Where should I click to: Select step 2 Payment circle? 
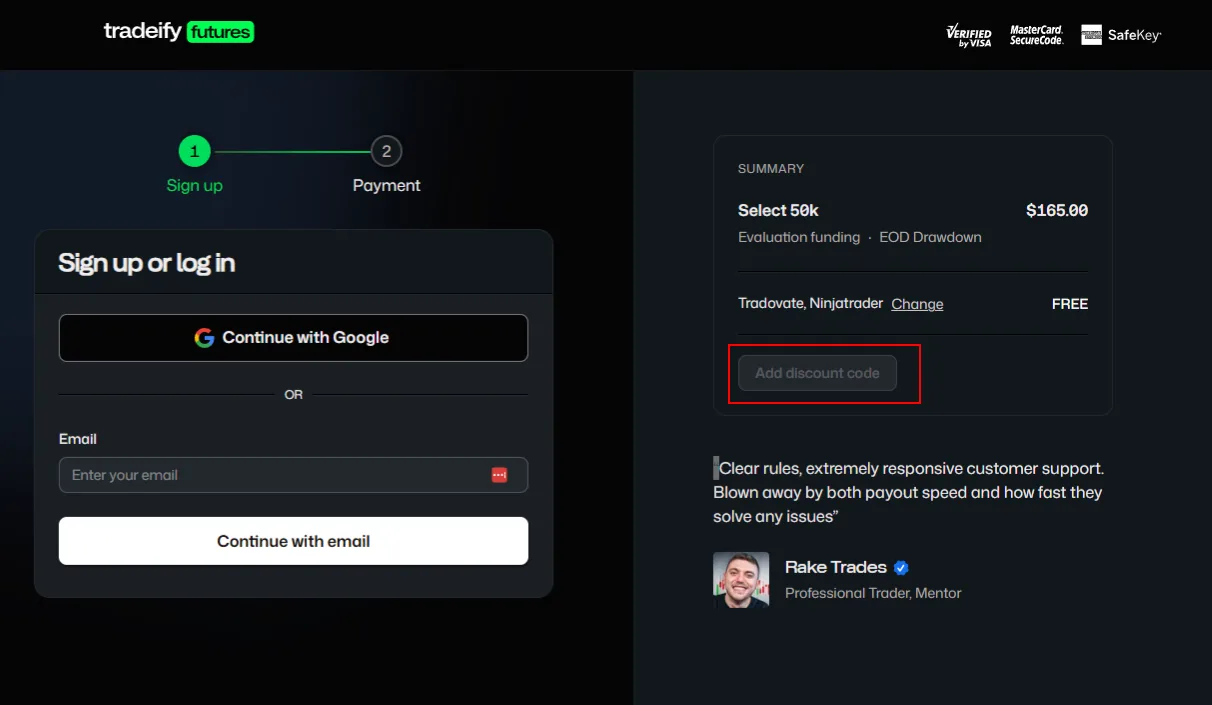coord(386,152)
